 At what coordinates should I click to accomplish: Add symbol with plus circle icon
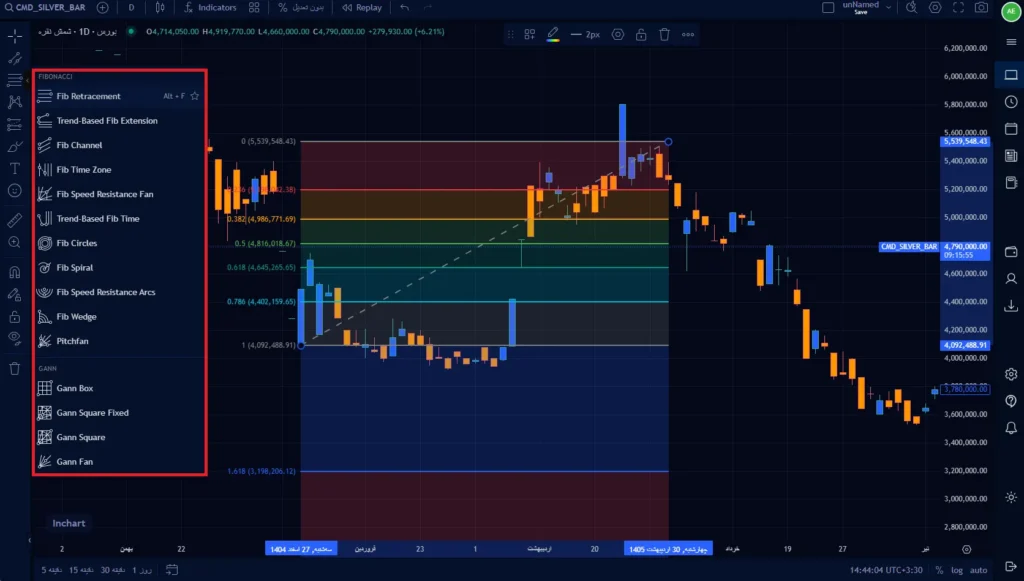103,8
